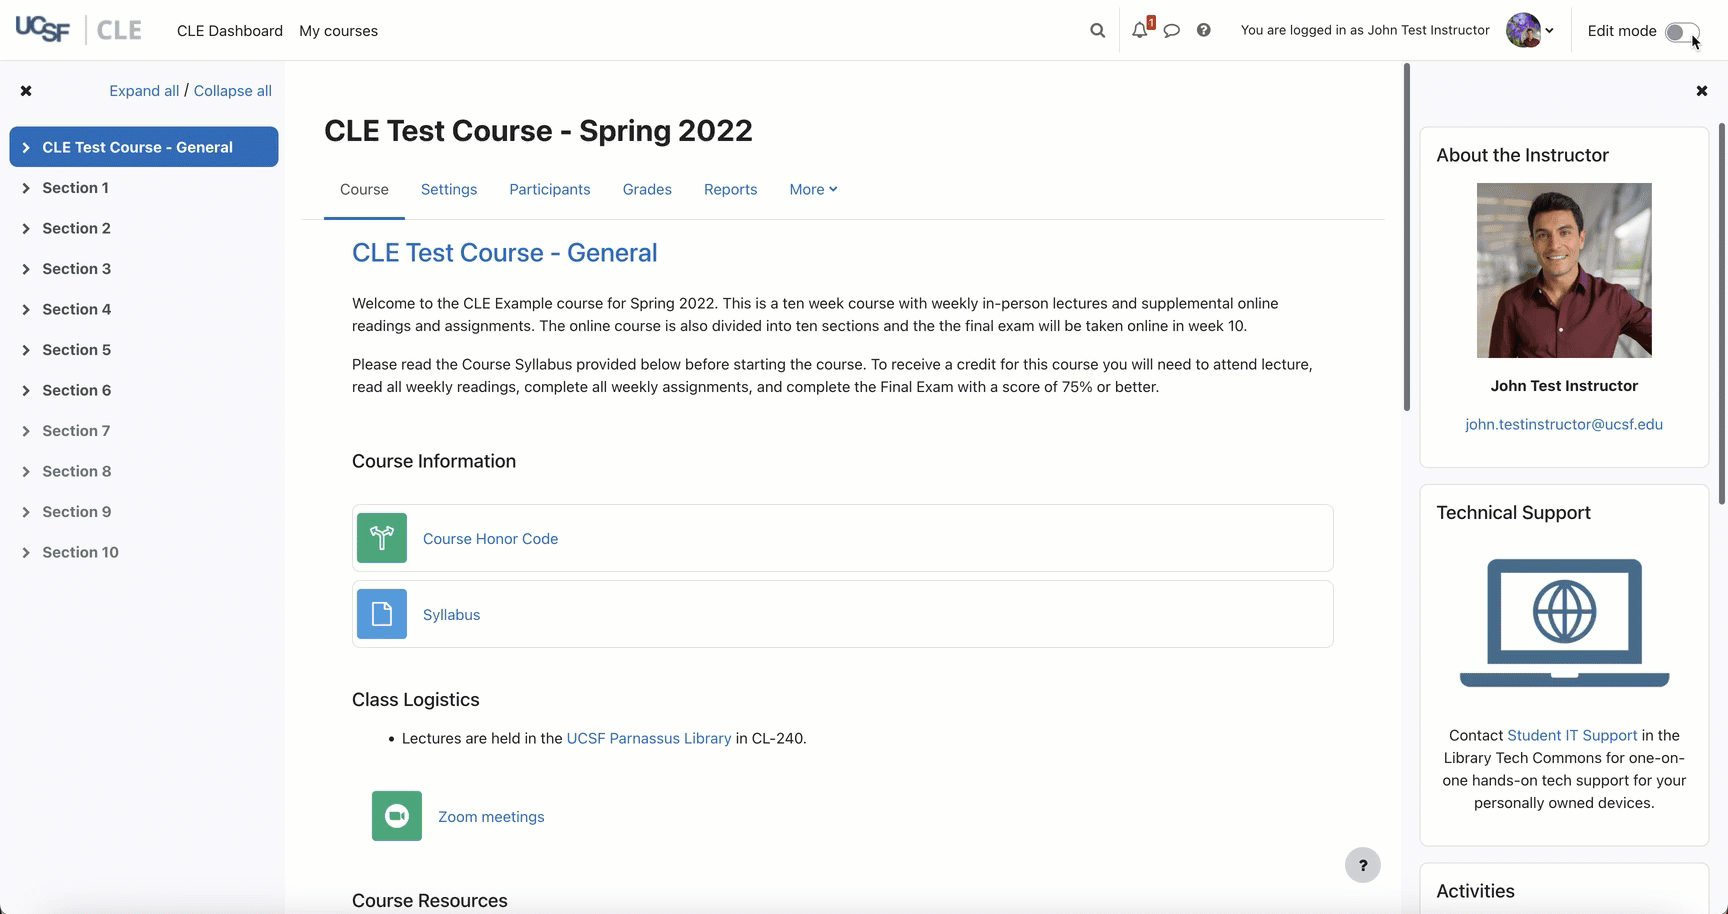Expand Section 6 chevron
The height and width of the screenshot is (914, 1728).
coord(26,391)
